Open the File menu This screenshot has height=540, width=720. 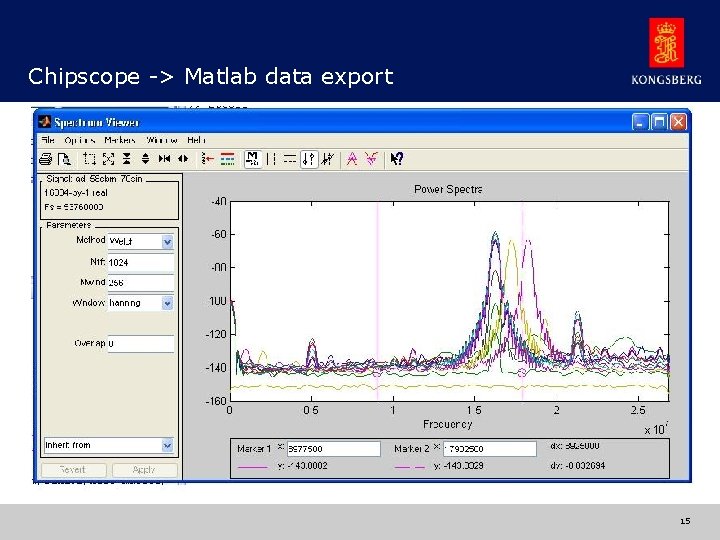pyautogui.click(x=48, y=140)
